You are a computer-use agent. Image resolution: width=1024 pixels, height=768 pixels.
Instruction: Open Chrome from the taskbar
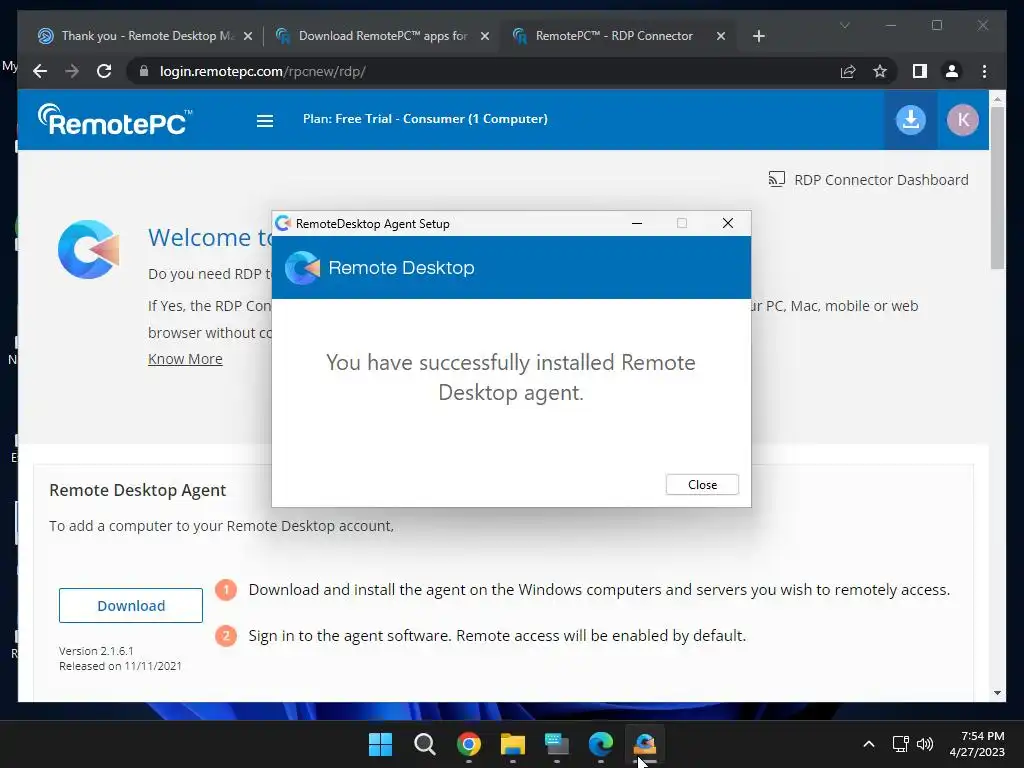pos(468,743)
